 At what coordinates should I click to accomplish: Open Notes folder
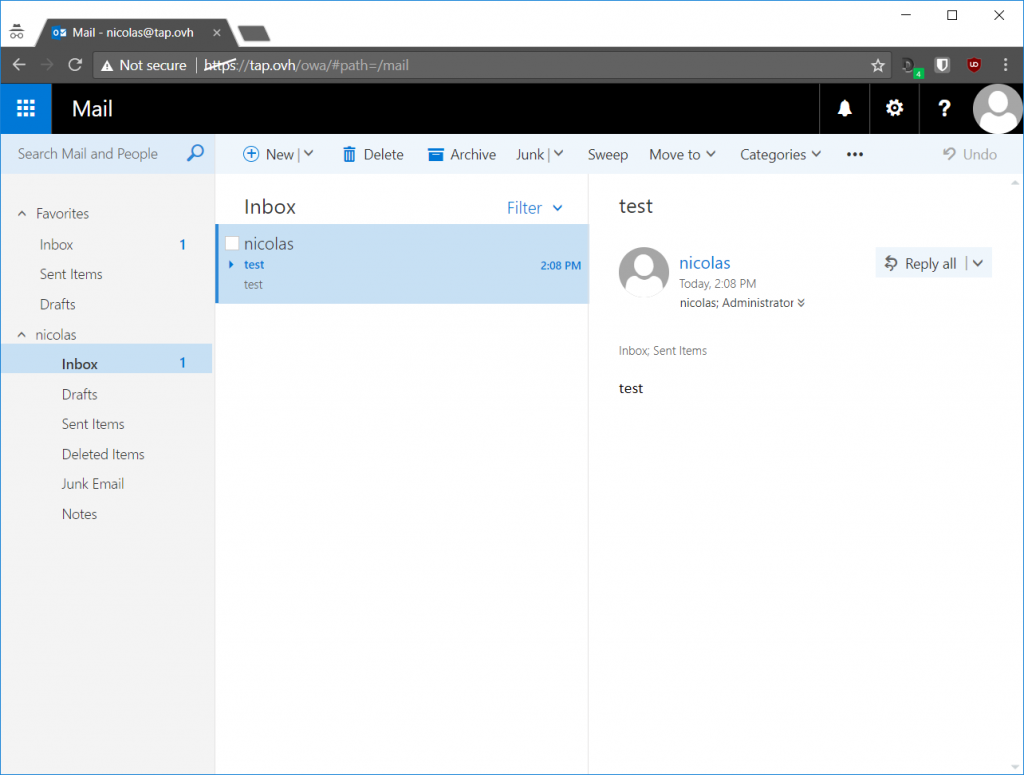(79, 514)
